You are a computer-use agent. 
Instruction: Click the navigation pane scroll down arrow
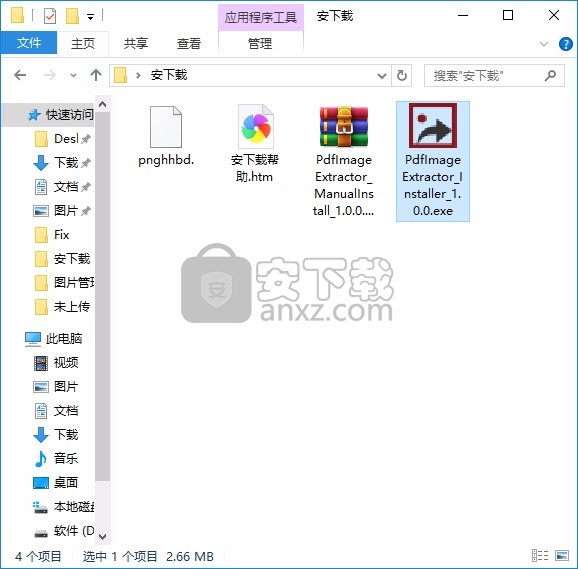point(102,536)
